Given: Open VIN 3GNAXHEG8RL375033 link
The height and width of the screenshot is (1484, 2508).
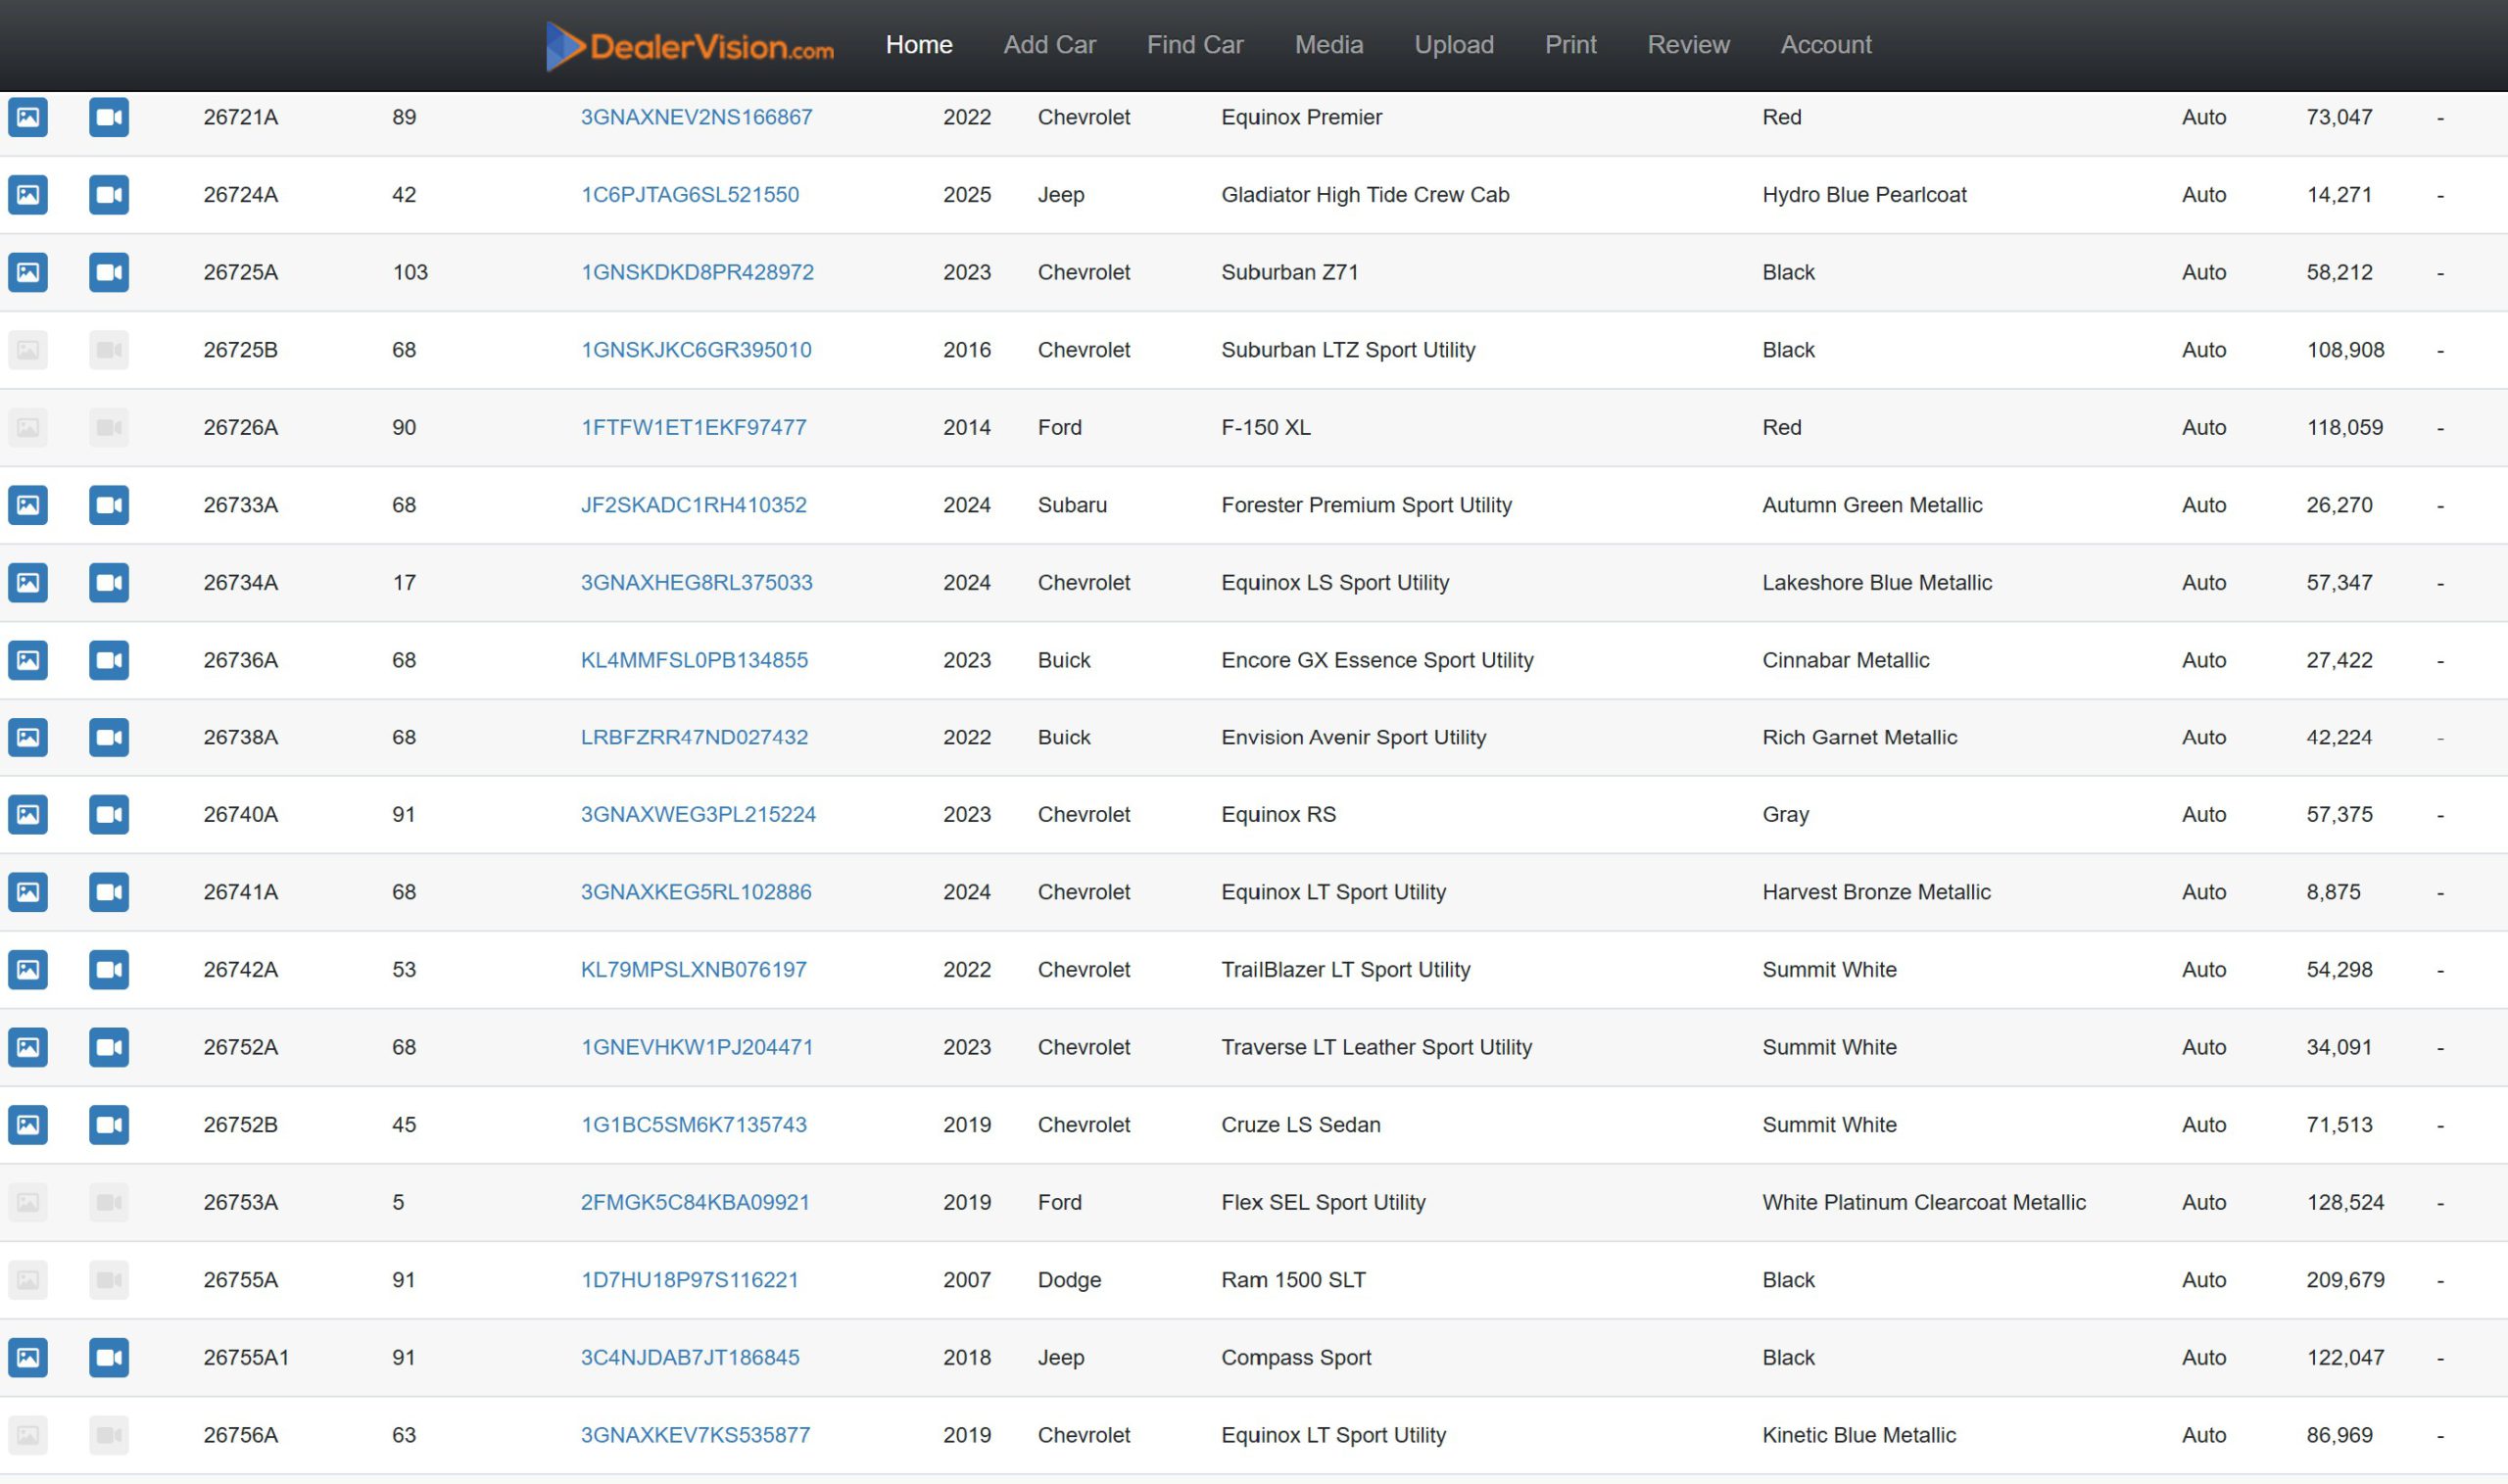Looking at the screenshot, I should coord(697,582).
